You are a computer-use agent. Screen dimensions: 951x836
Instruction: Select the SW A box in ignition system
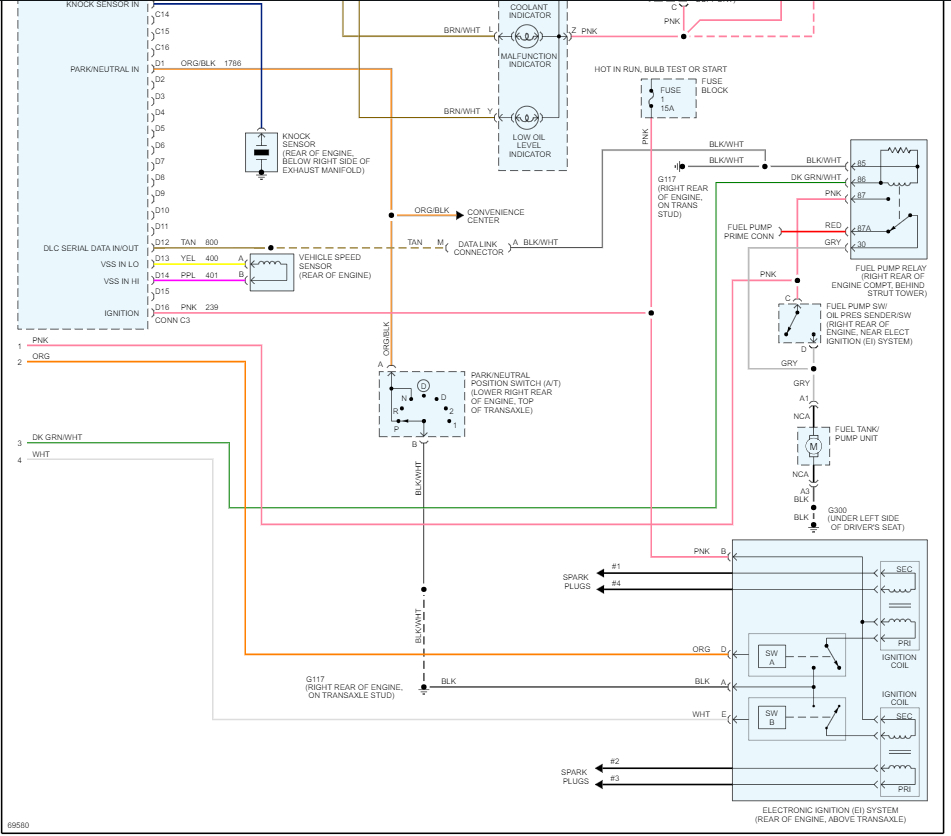pos(772,656)
